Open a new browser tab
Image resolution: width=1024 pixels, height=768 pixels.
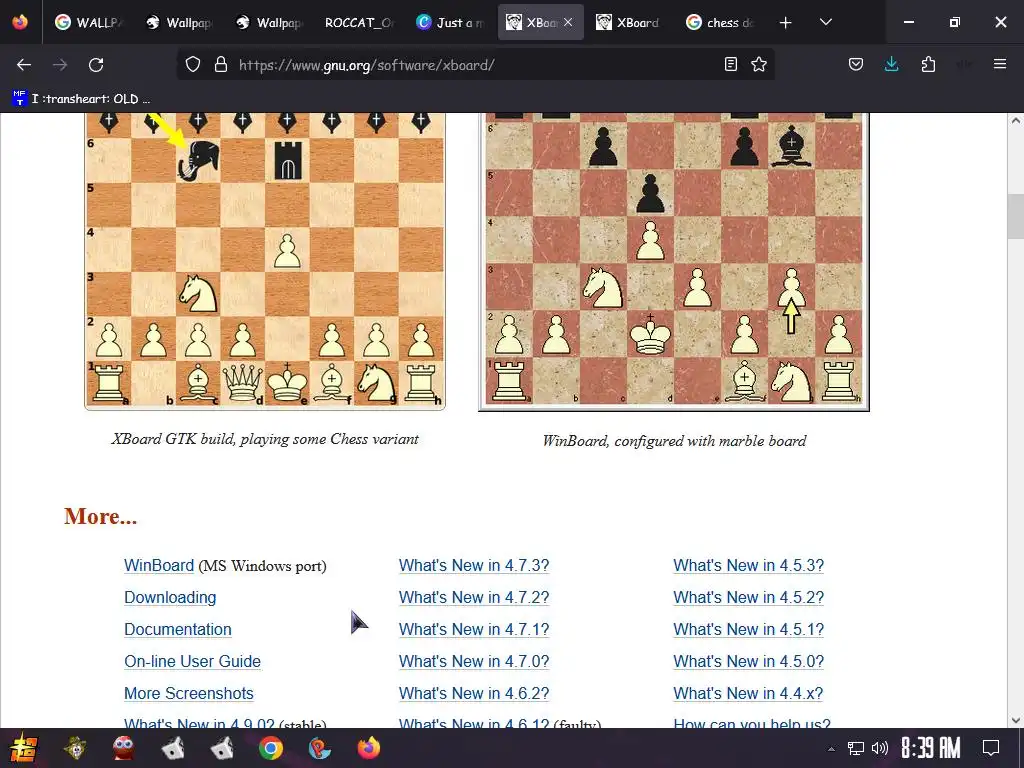[x=786, y=23]
